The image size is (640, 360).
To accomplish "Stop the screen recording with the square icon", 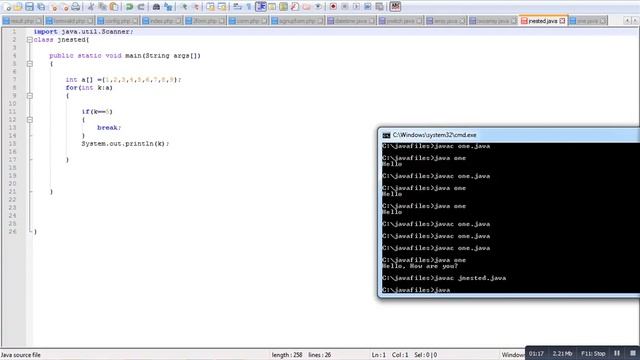I will (x=632, y=353).
